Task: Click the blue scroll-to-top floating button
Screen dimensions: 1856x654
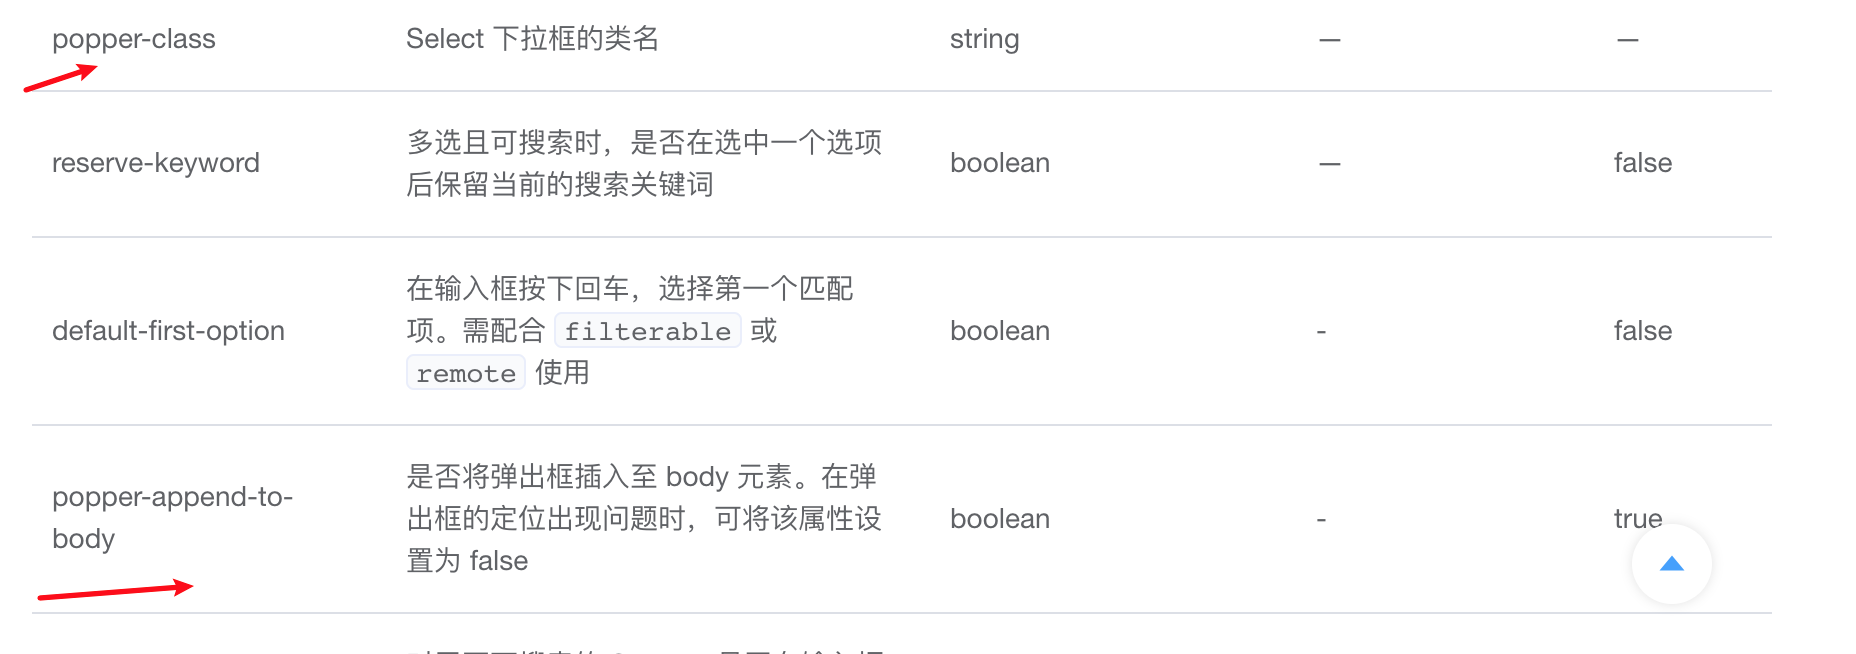Action: coord(1671,564)
